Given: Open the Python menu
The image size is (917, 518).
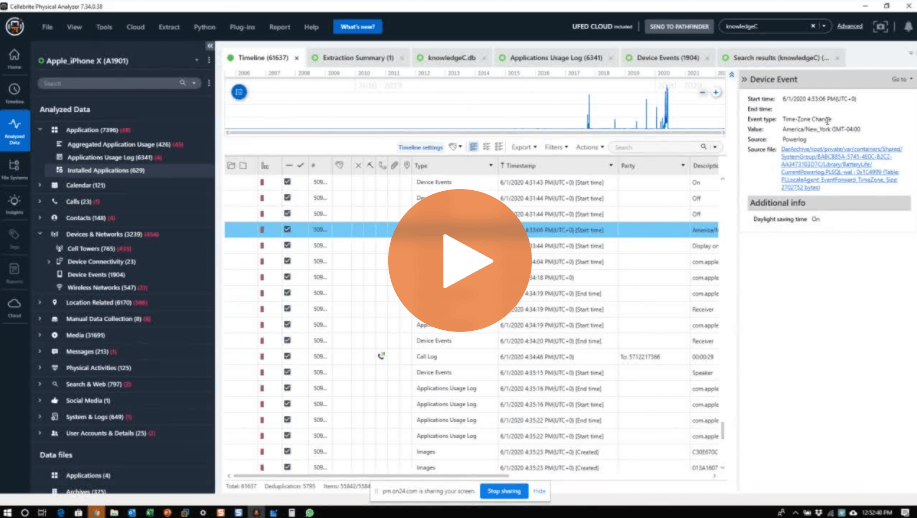Looking at the screenshot, I should 205,27.
